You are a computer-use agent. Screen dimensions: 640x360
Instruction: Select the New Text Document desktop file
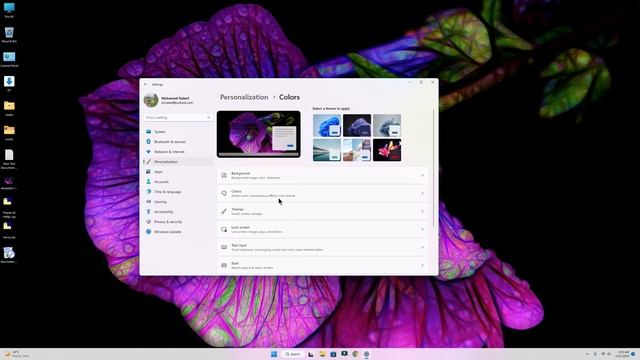coord(9,159)
